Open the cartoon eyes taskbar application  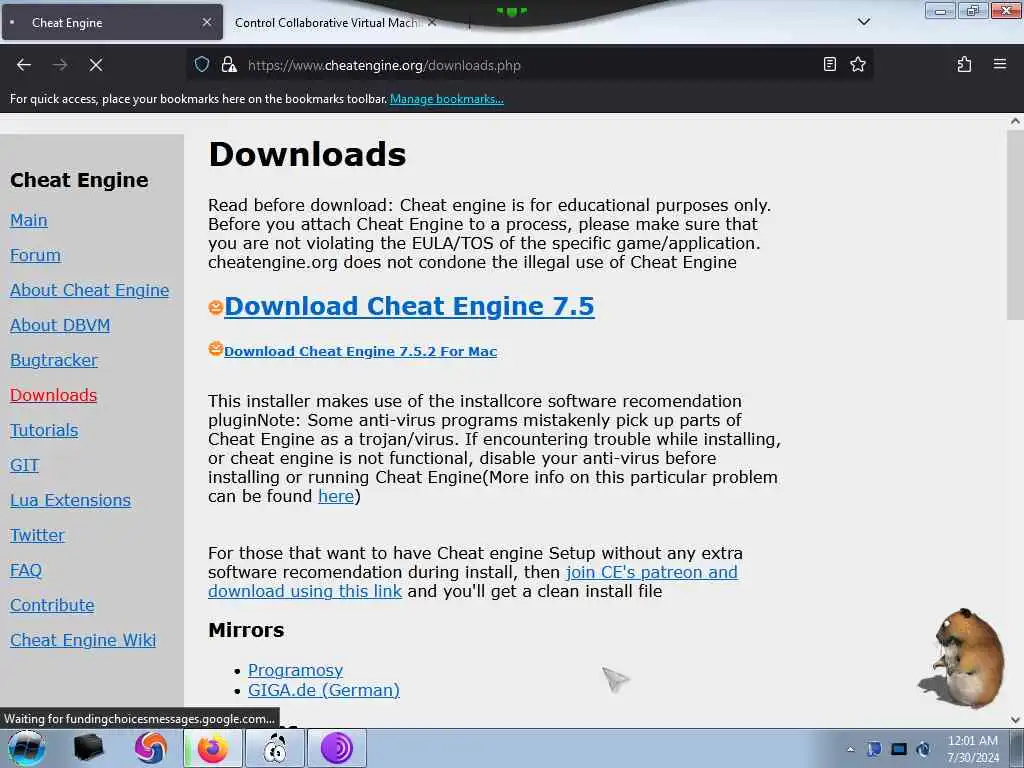coord(275,748)
